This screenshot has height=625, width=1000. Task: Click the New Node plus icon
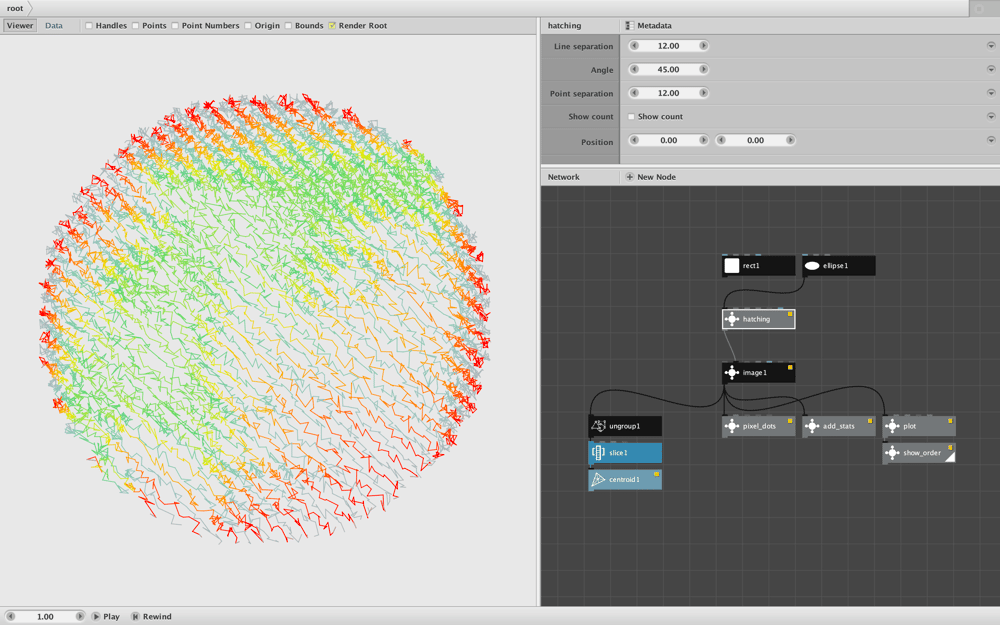[629, 177]
